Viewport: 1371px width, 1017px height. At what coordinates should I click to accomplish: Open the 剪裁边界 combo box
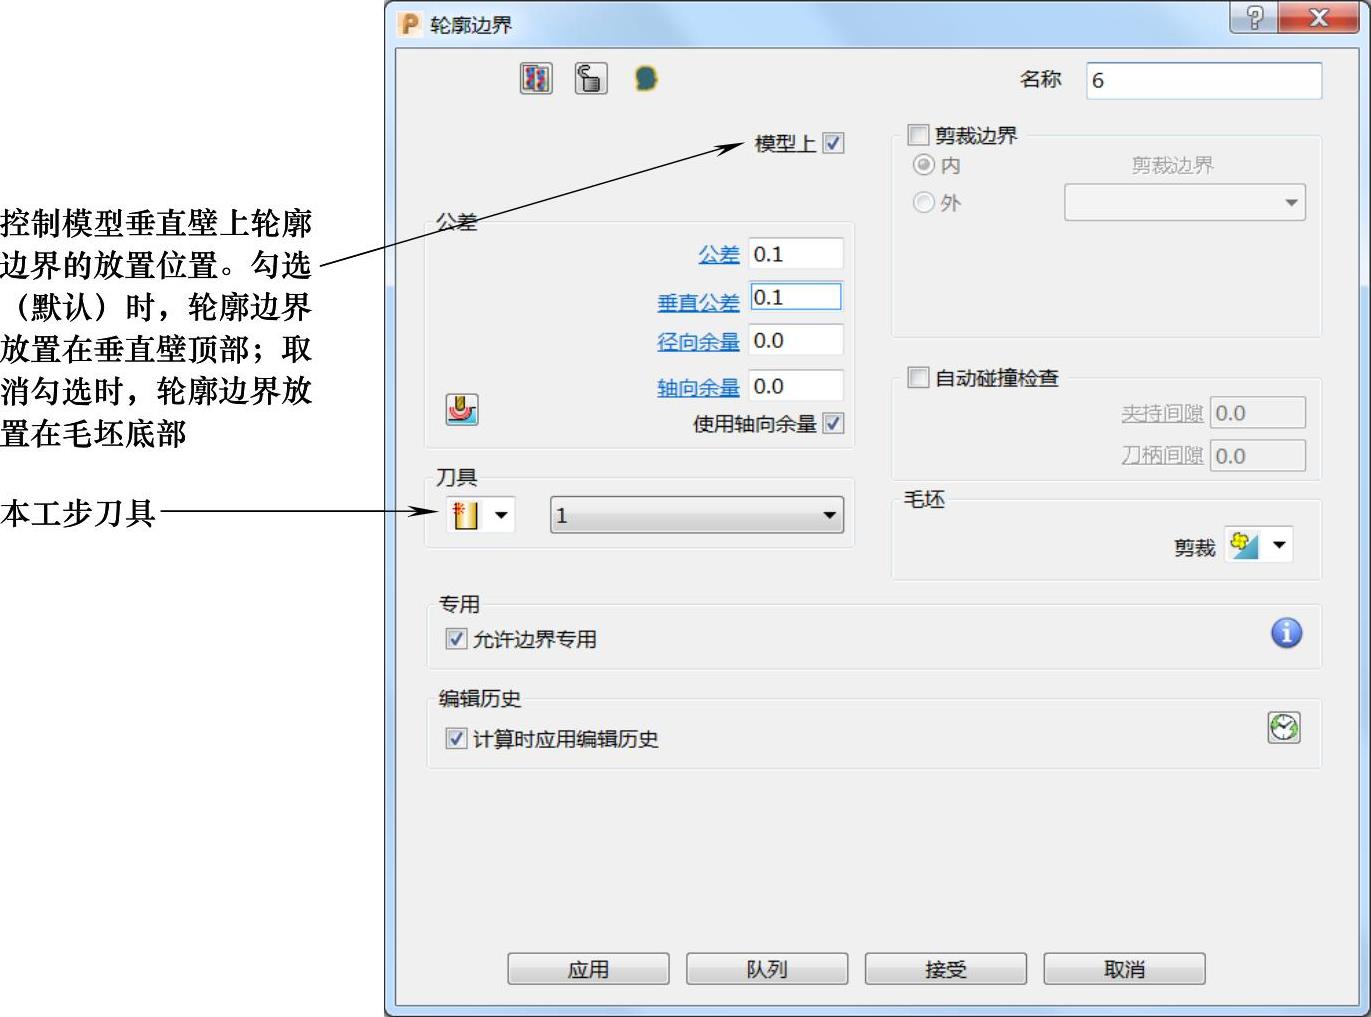(x=1185, y=203)
